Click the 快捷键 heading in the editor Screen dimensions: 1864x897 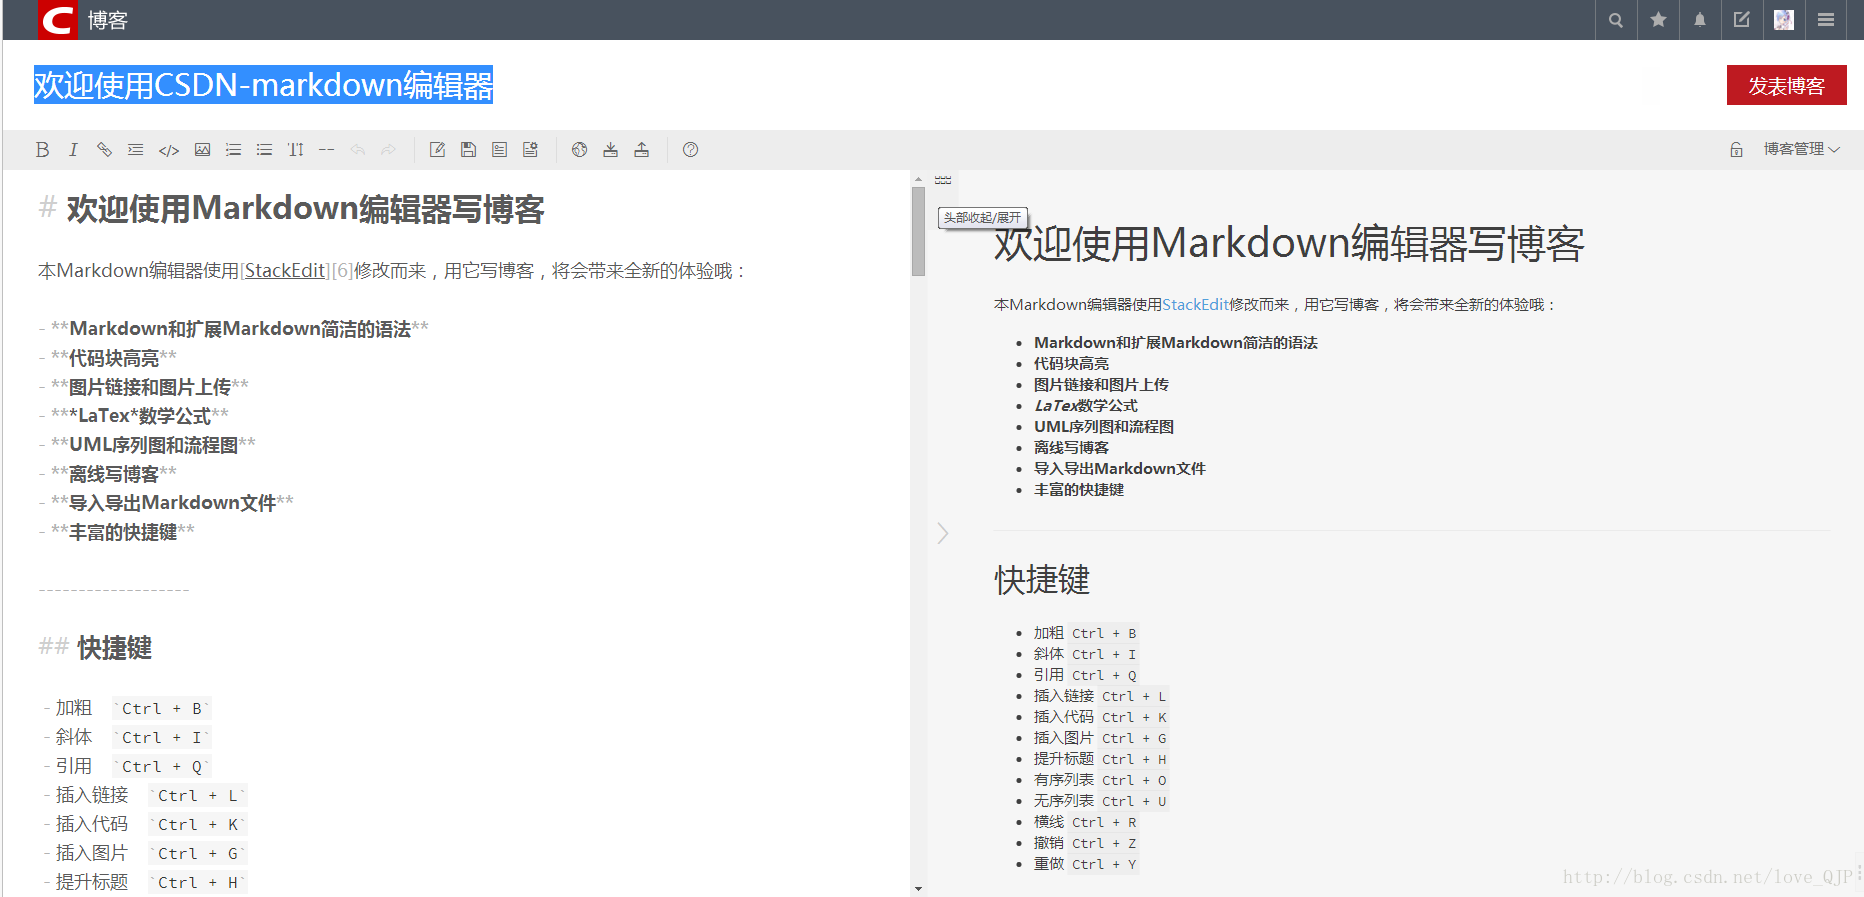click(114, 648)
